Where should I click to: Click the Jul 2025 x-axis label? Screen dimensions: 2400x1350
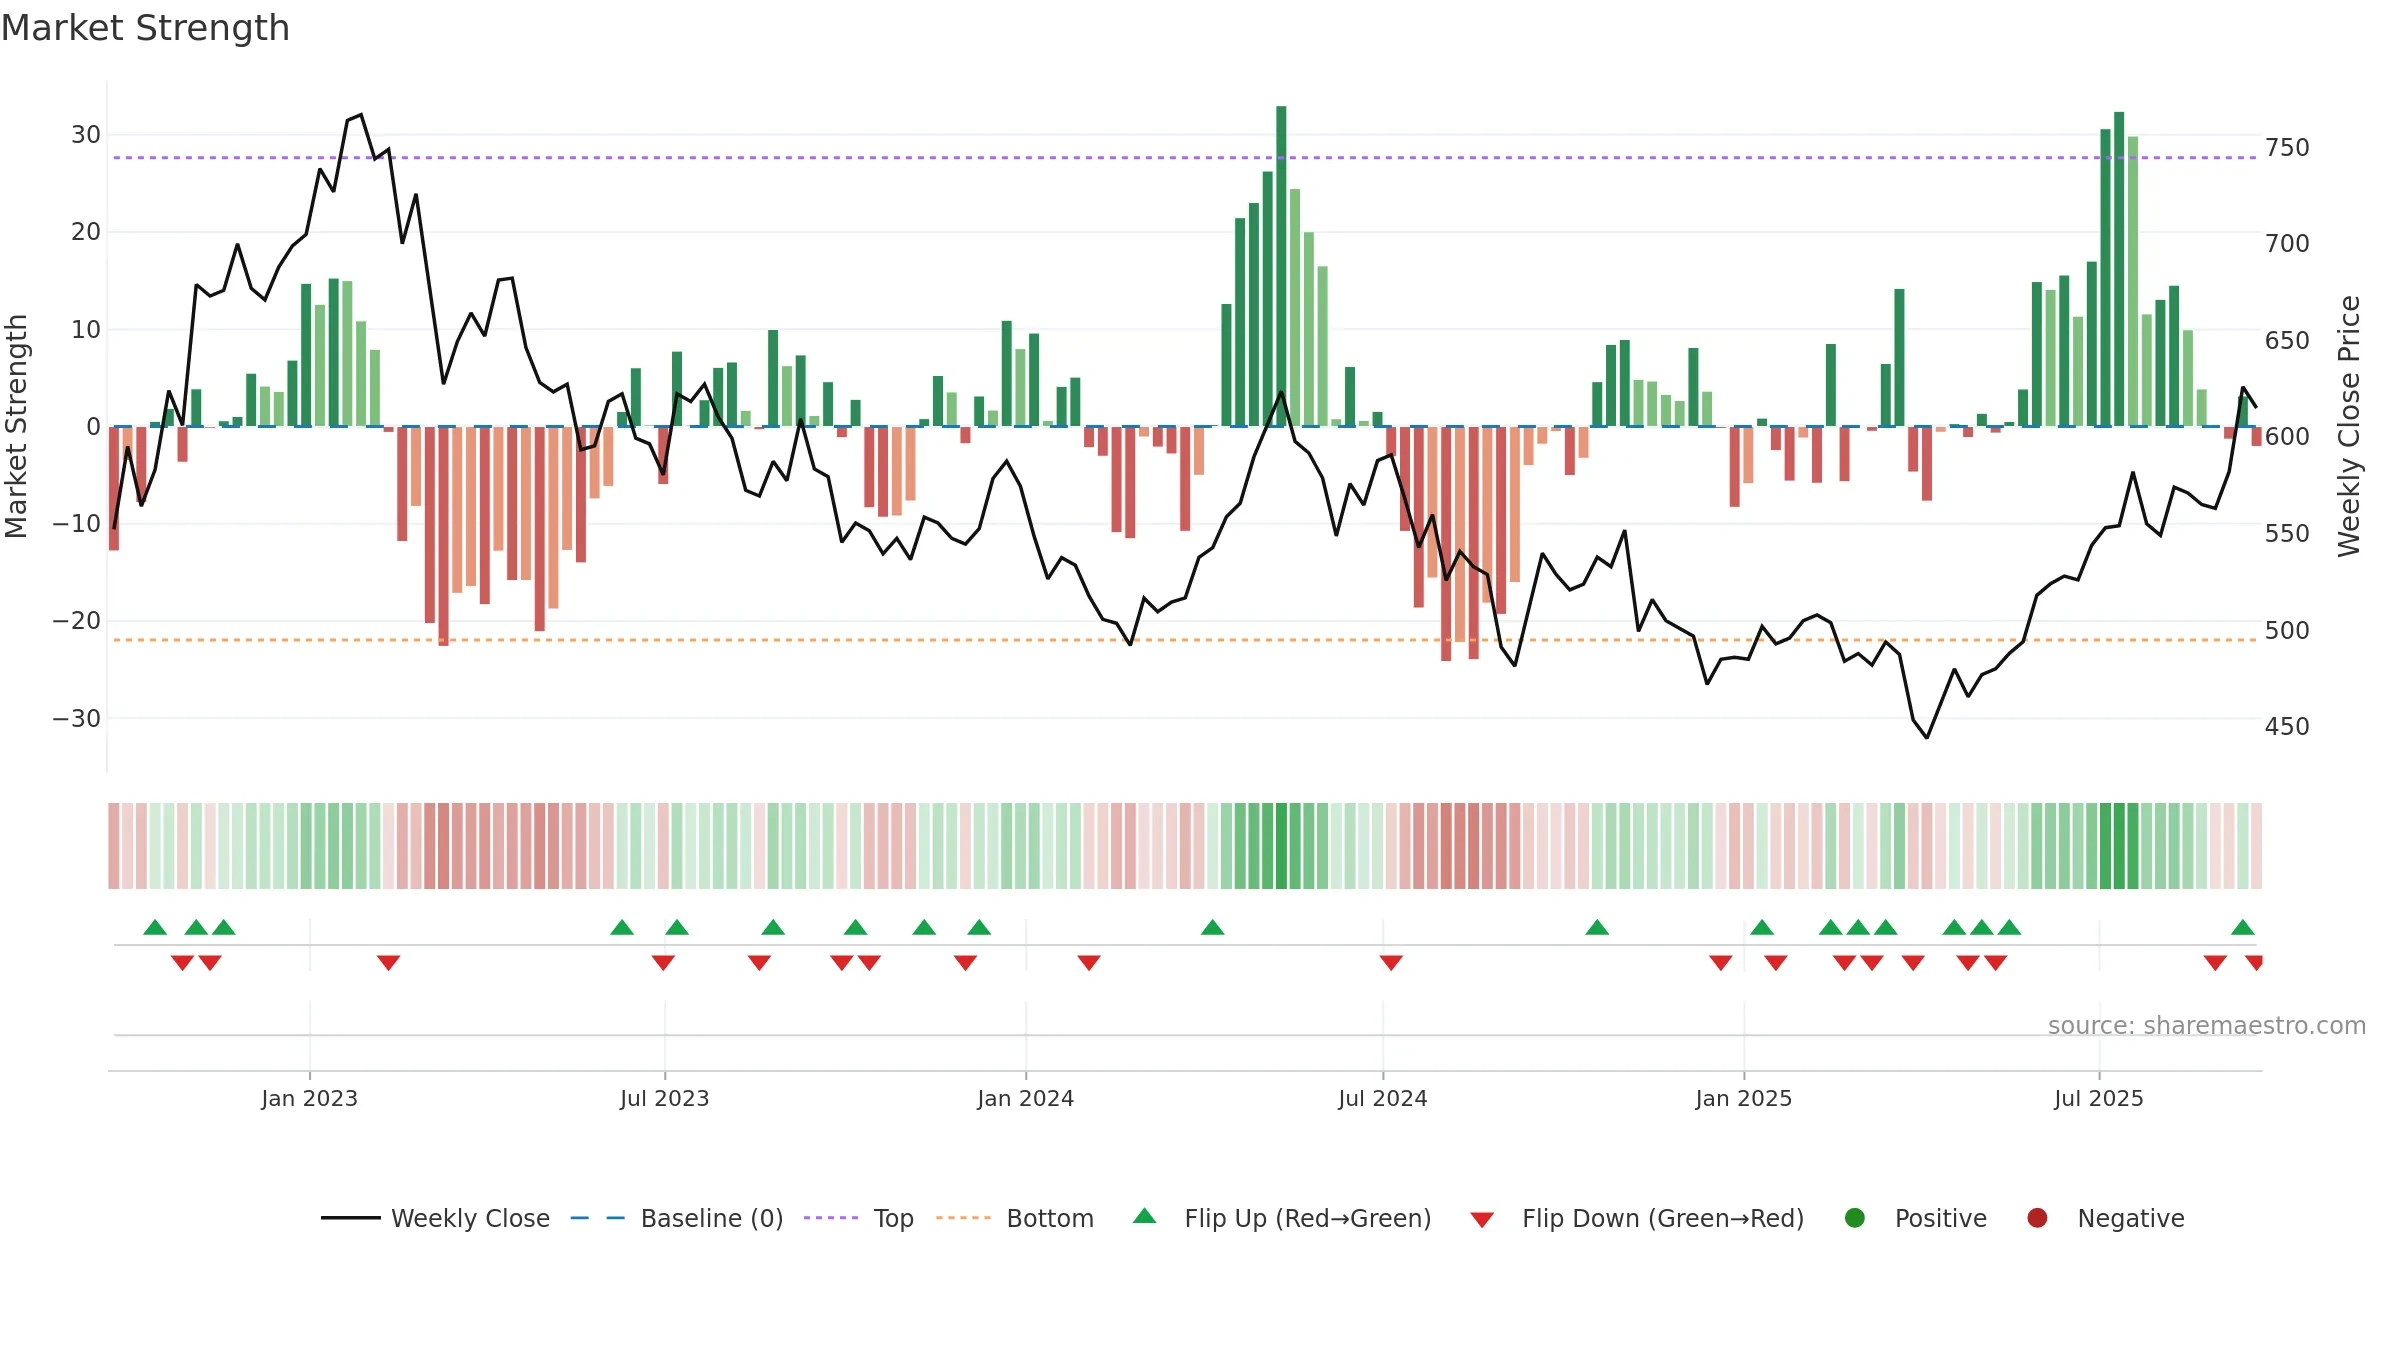pos(2099,1098)
